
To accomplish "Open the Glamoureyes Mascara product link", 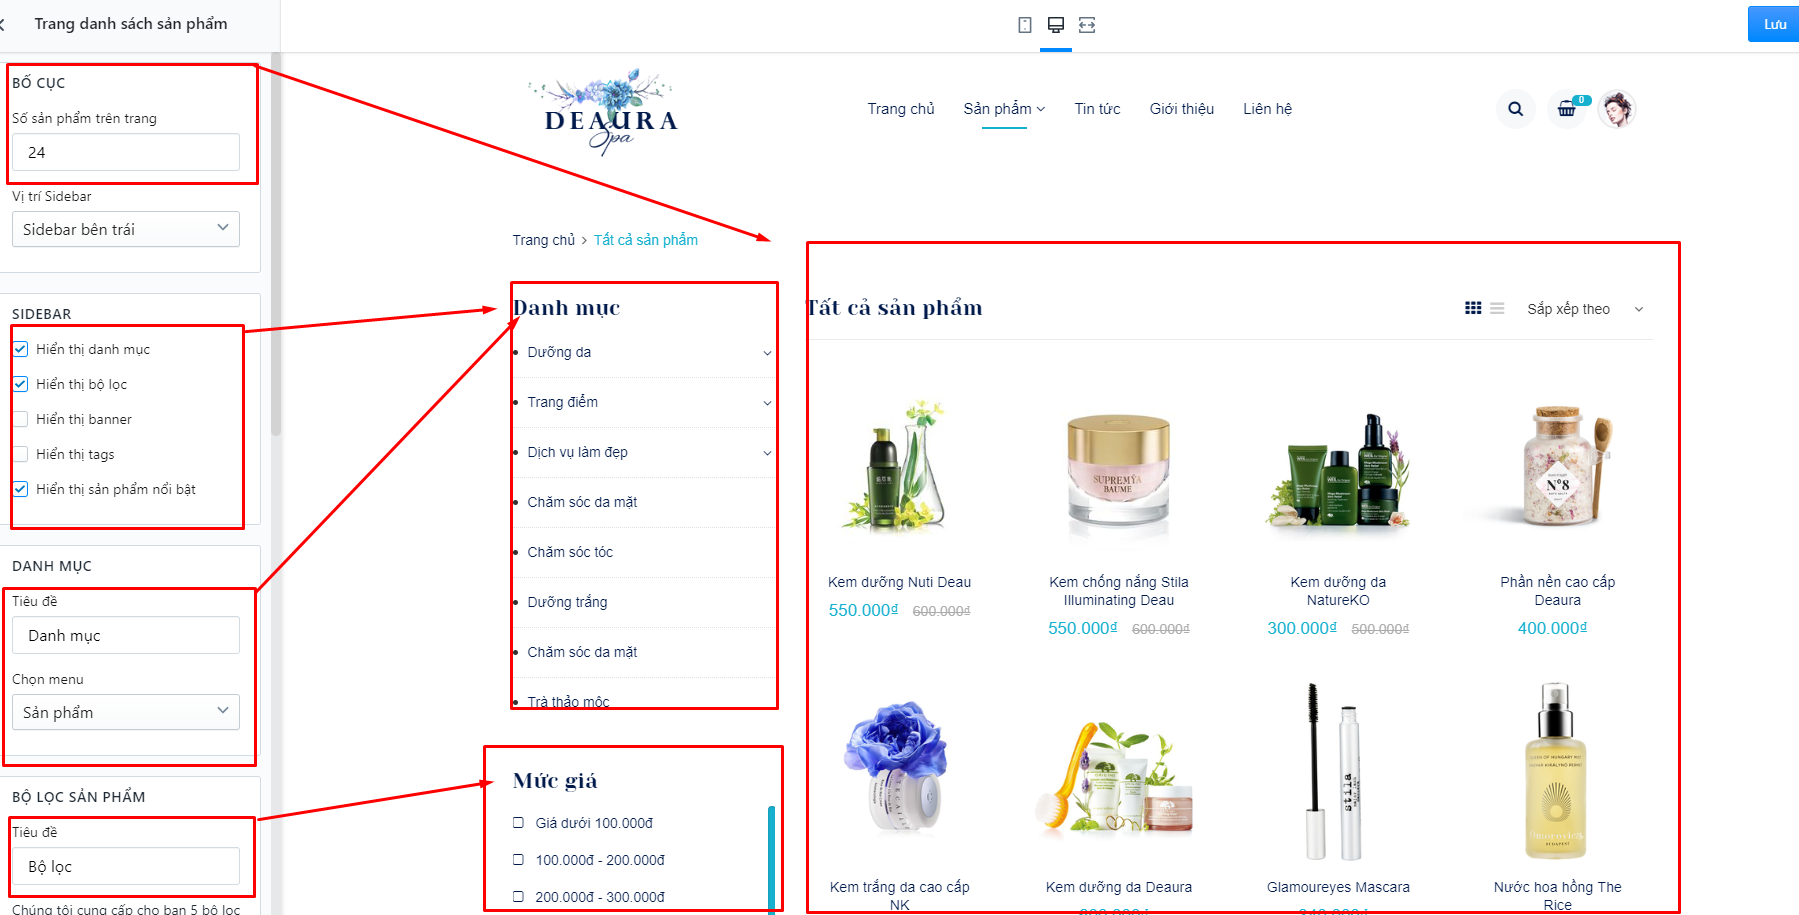I will click(x=1338, y=887).
